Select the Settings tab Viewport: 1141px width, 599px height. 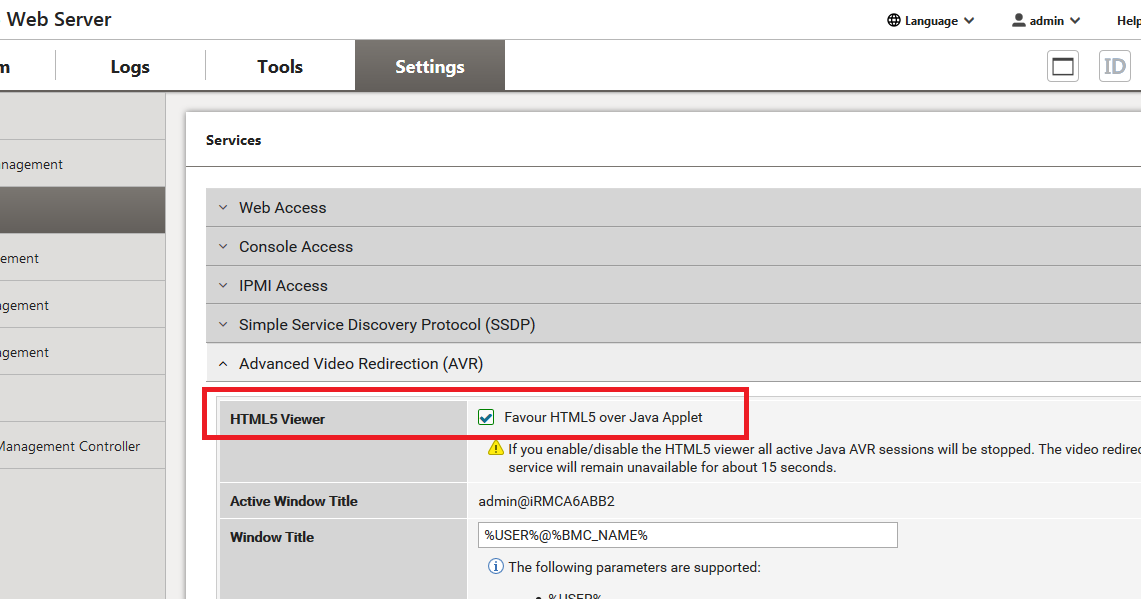pyautogui.click(x=429, y=65)
